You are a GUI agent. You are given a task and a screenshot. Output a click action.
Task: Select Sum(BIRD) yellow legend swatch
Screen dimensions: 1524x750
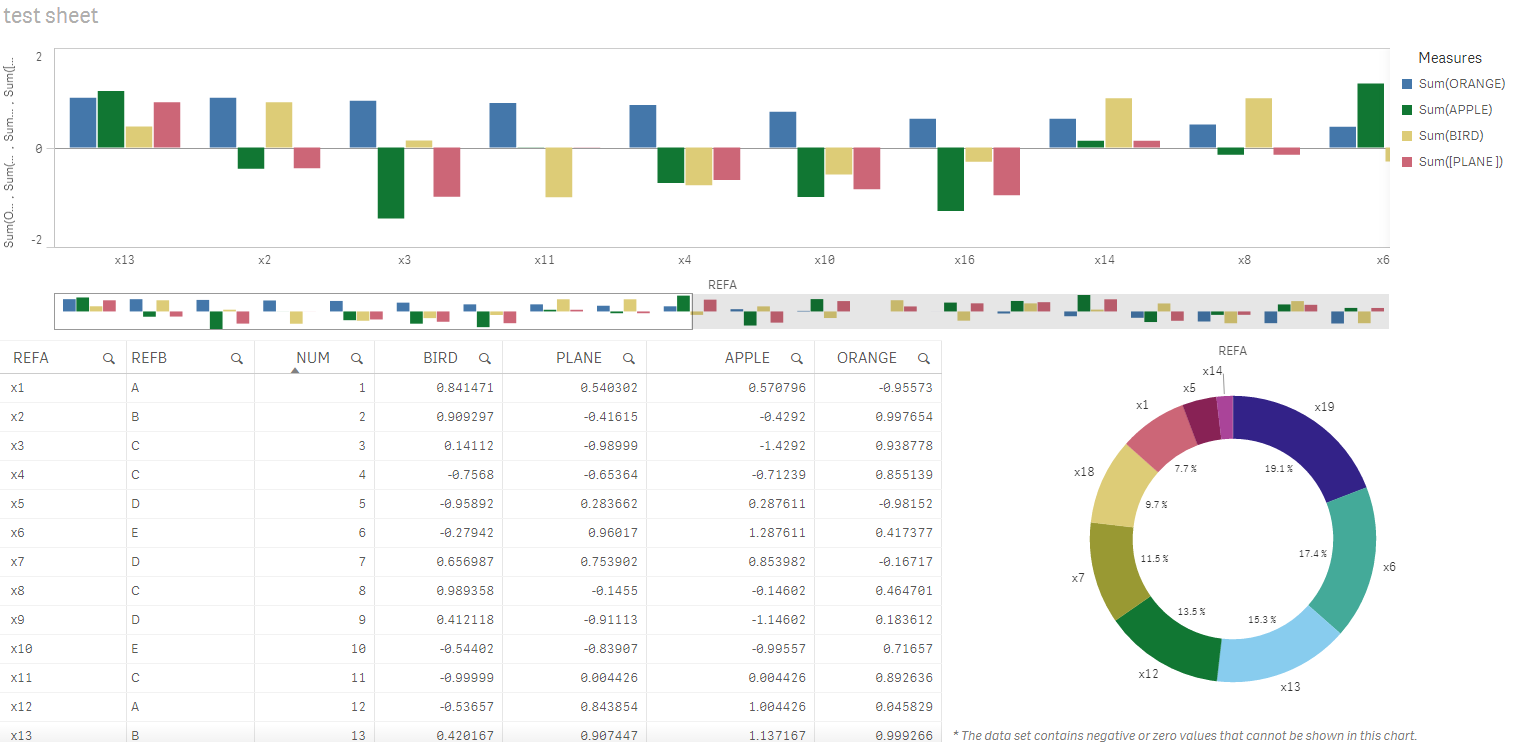(x=1408, y=136)
